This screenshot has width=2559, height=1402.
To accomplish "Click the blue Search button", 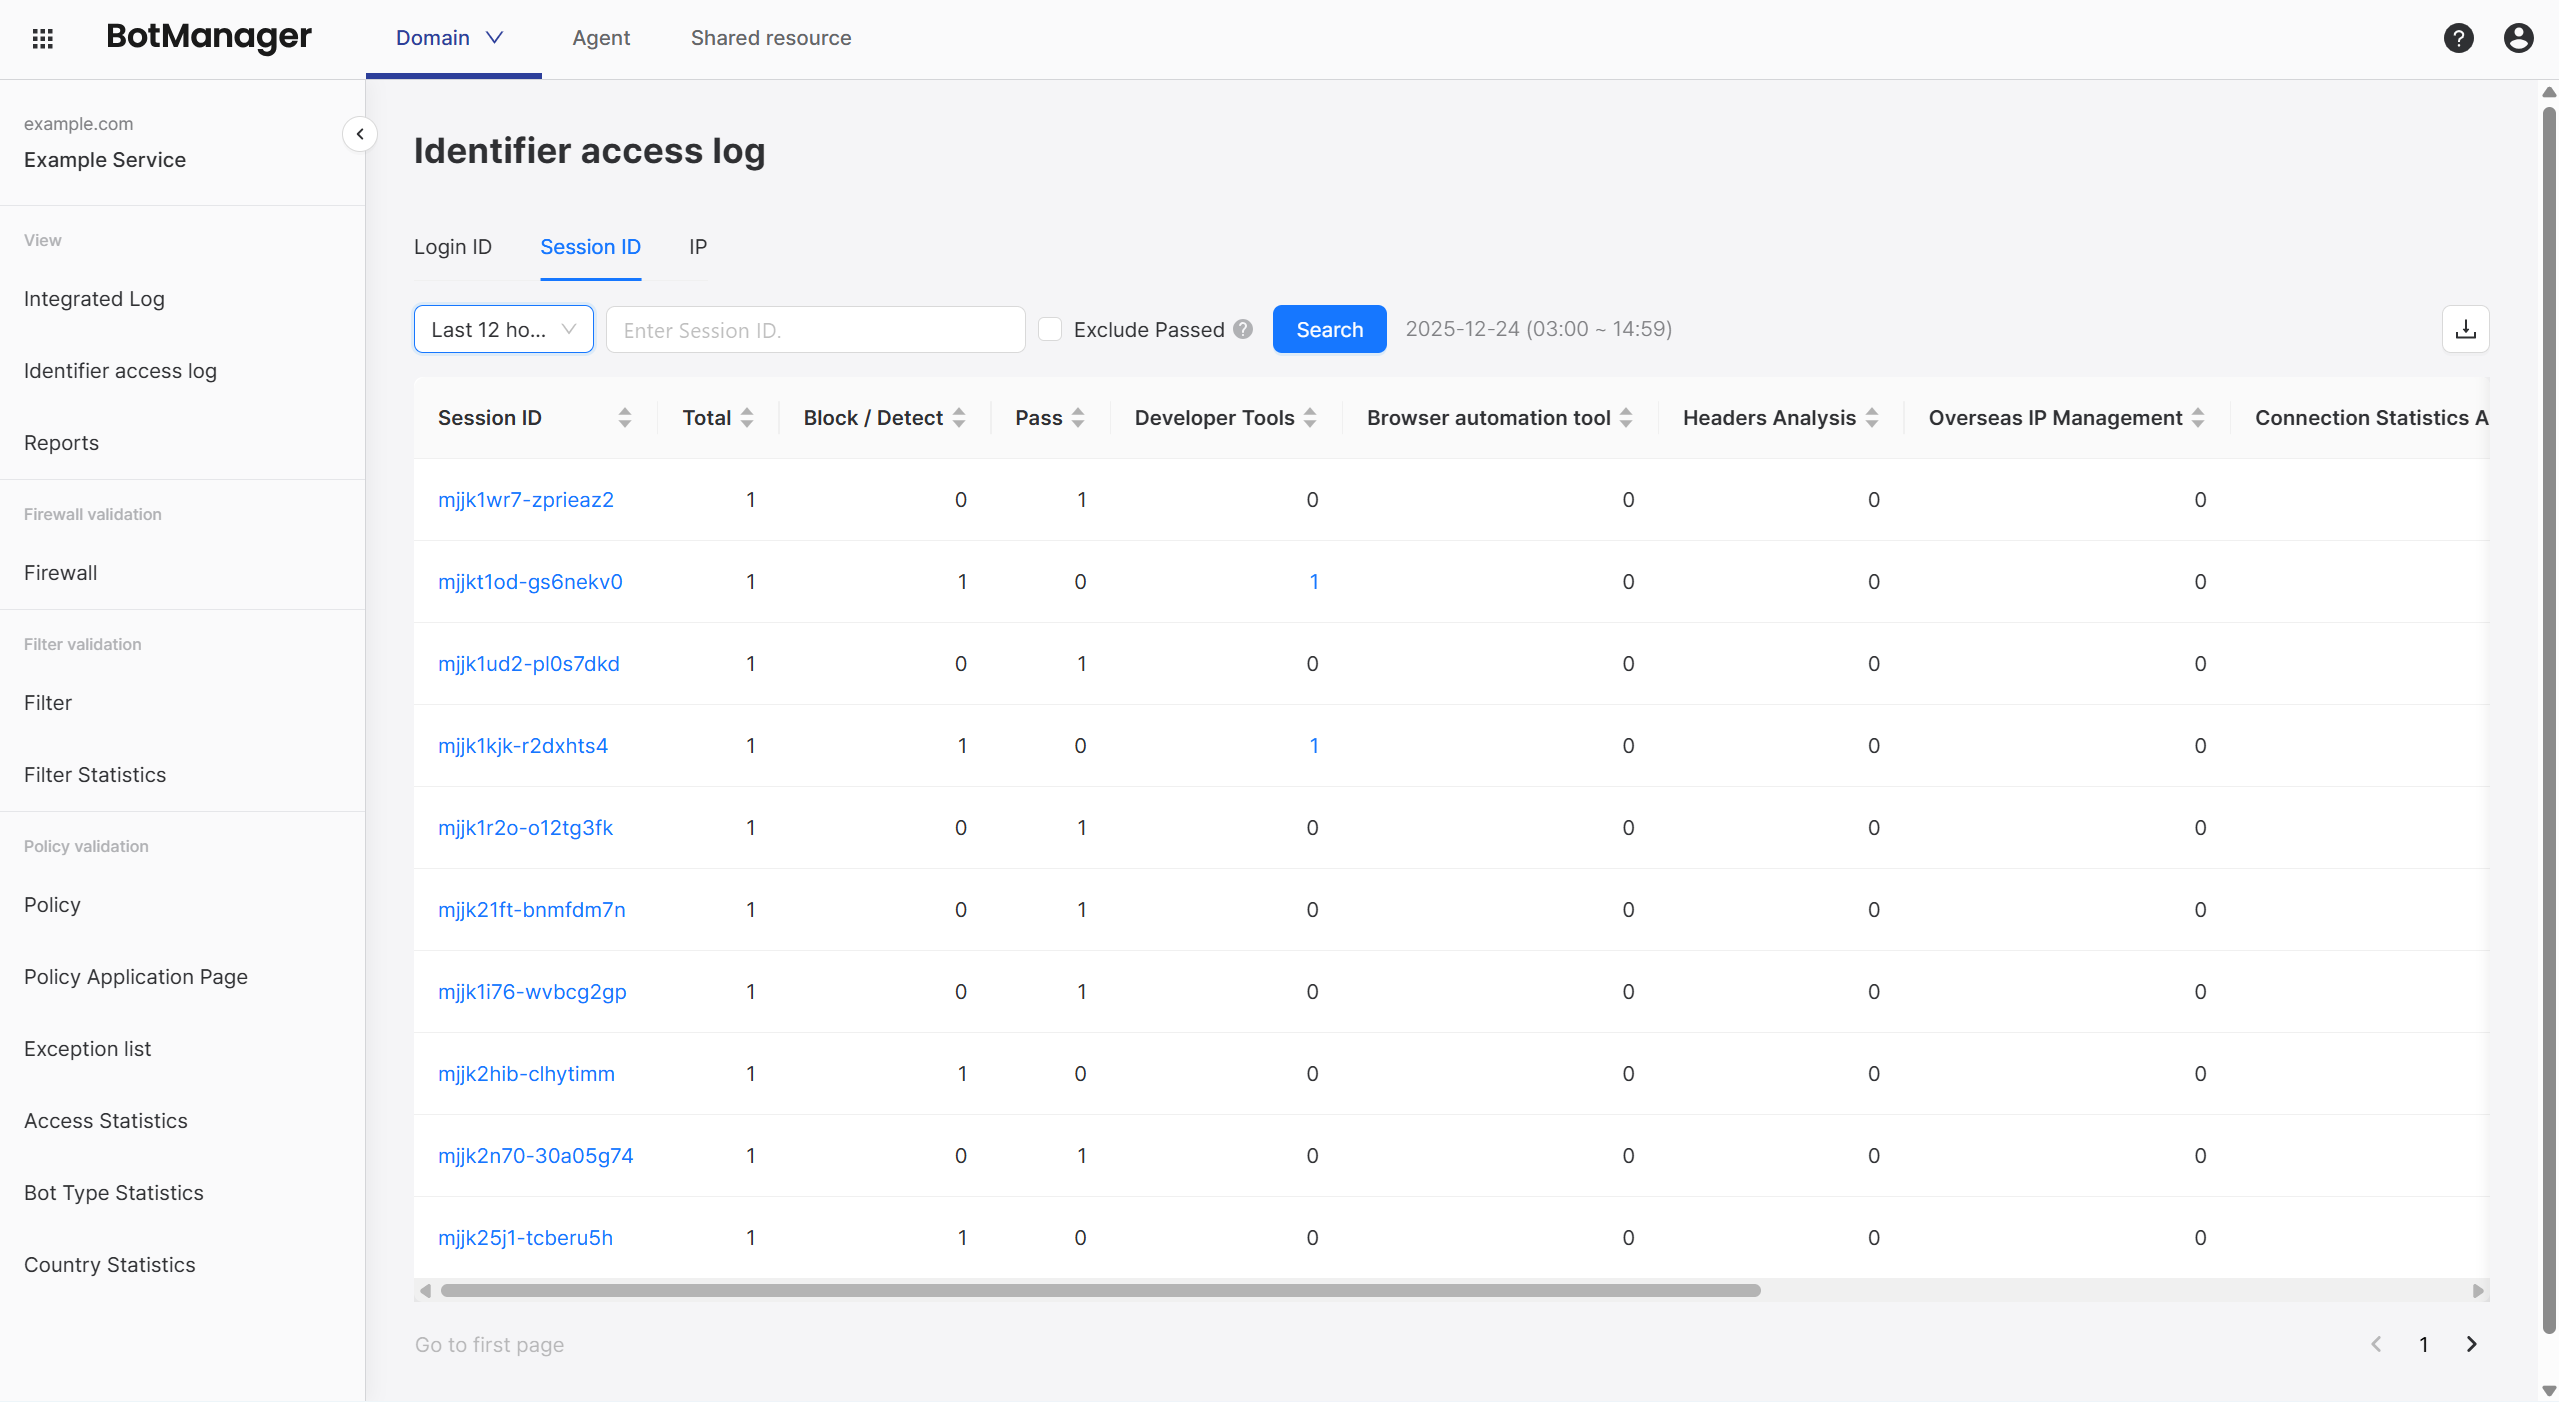I will (x=1329, y=329).
